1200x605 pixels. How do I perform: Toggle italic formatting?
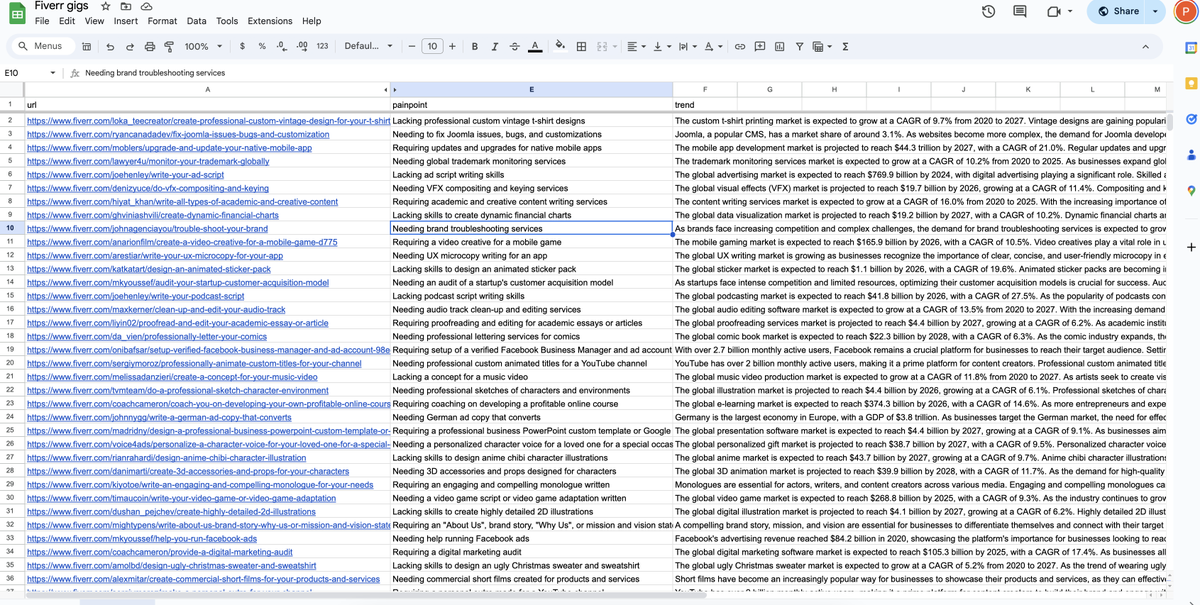[494, 46]
